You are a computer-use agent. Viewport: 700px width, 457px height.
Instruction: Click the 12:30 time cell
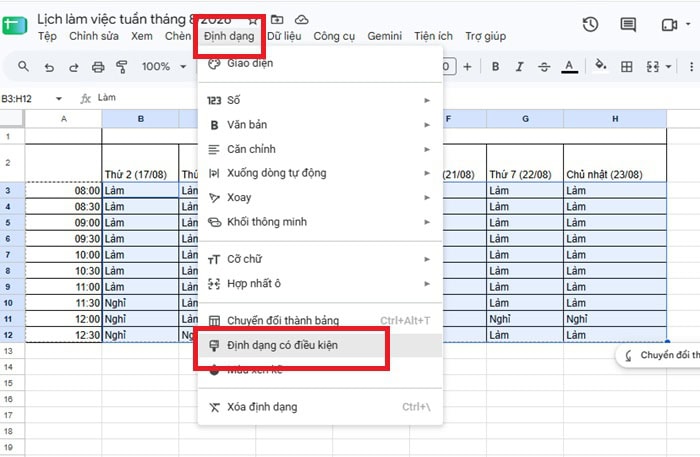click(x=63, y=335)
